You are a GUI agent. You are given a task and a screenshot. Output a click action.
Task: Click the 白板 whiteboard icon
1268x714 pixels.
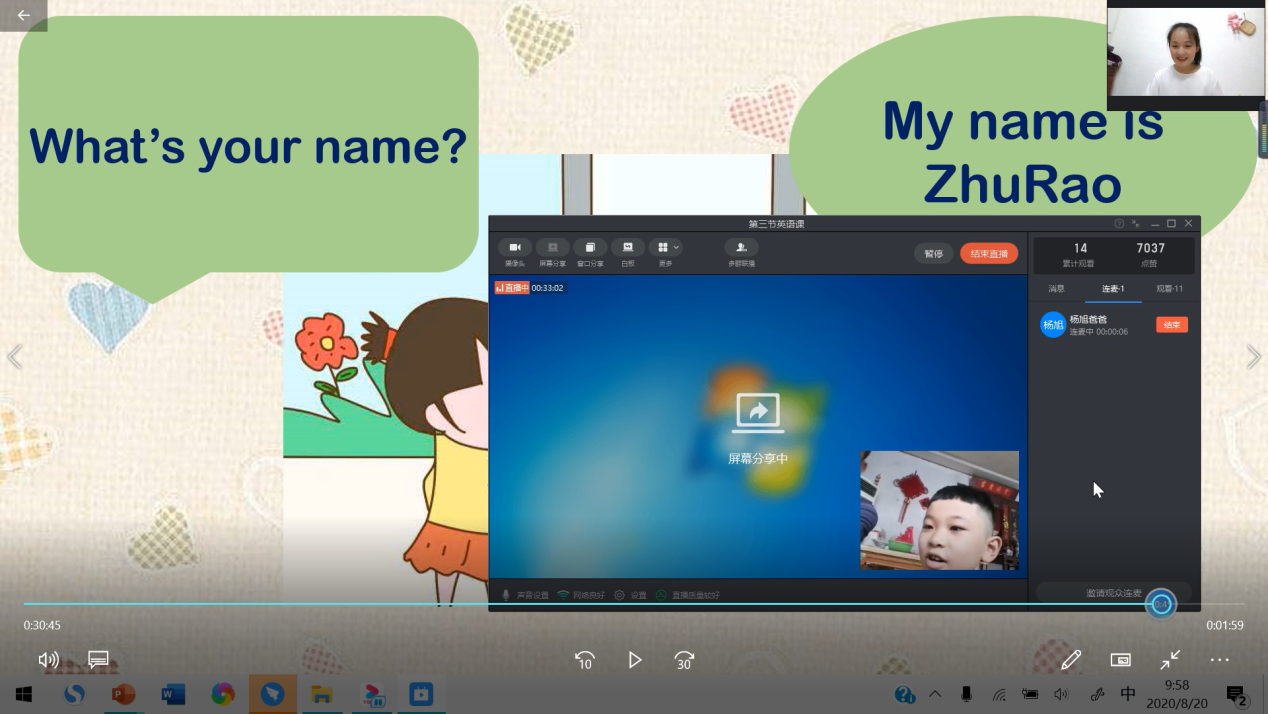click(627, 248)
